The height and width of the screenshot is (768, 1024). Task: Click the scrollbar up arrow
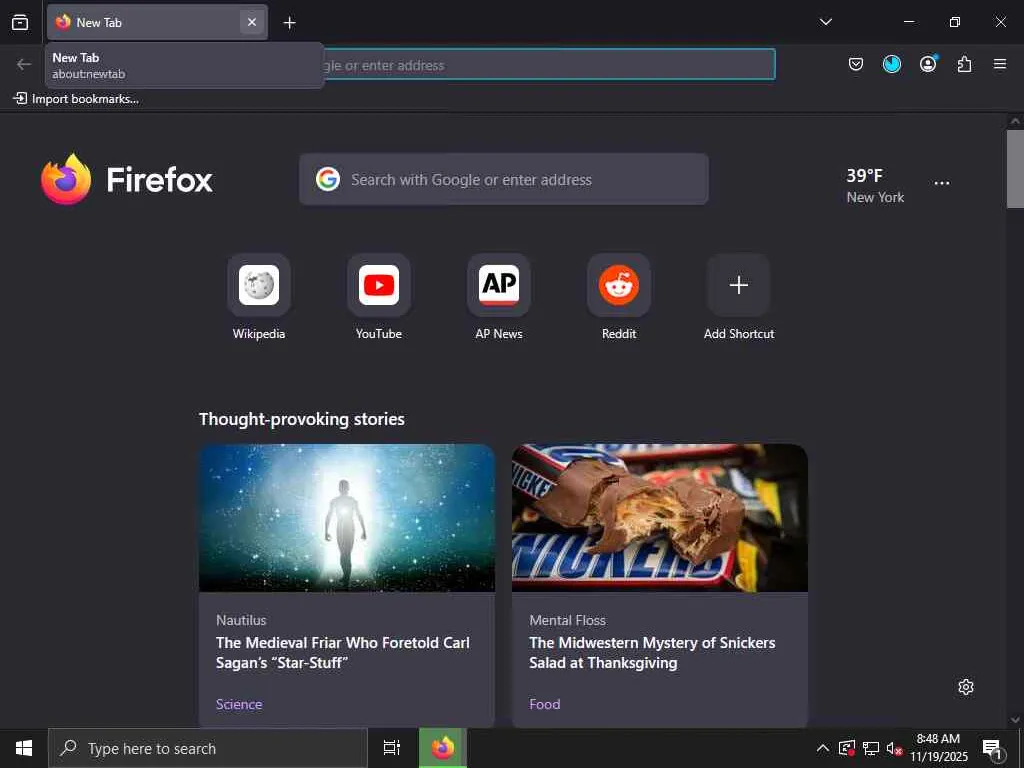coord(1015,121)
